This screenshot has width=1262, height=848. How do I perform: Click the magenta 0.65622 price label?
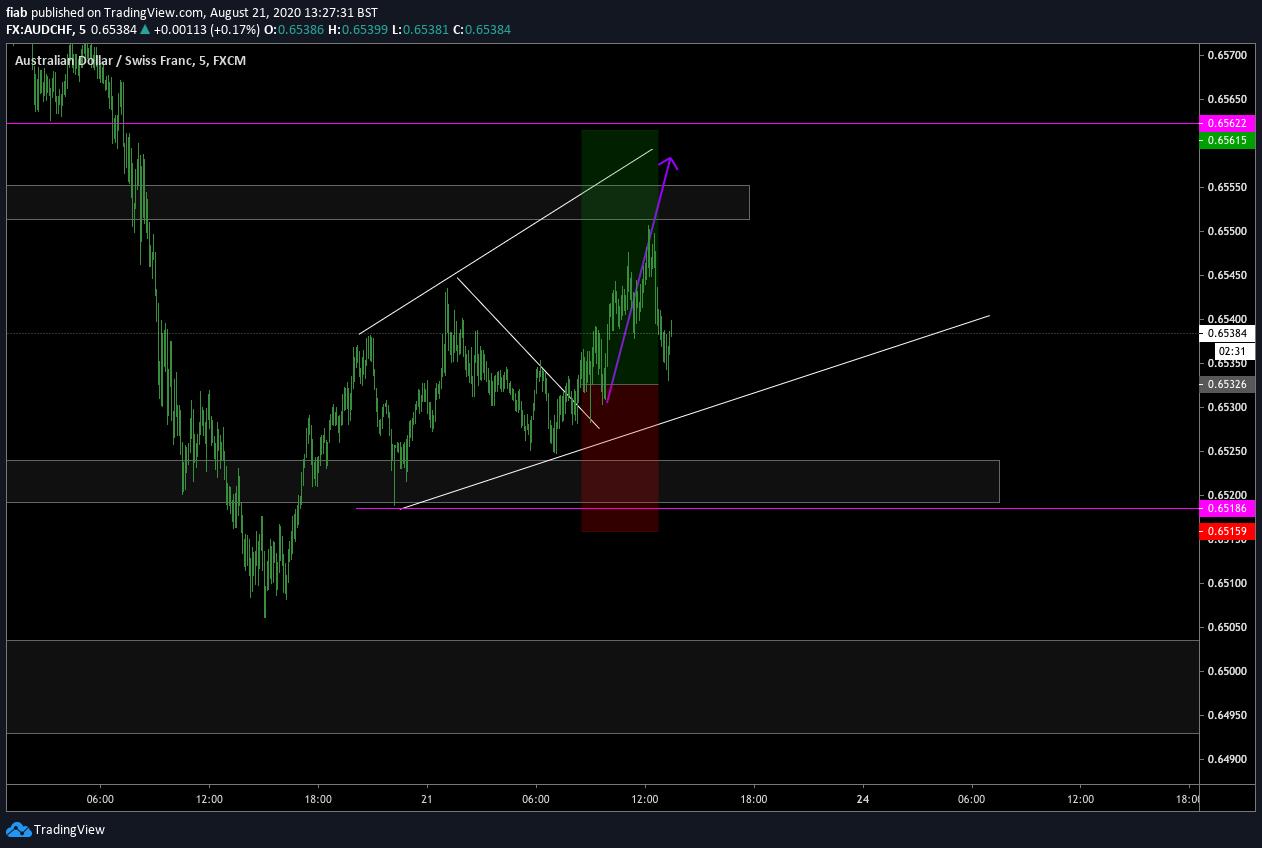pos(1226,124)
